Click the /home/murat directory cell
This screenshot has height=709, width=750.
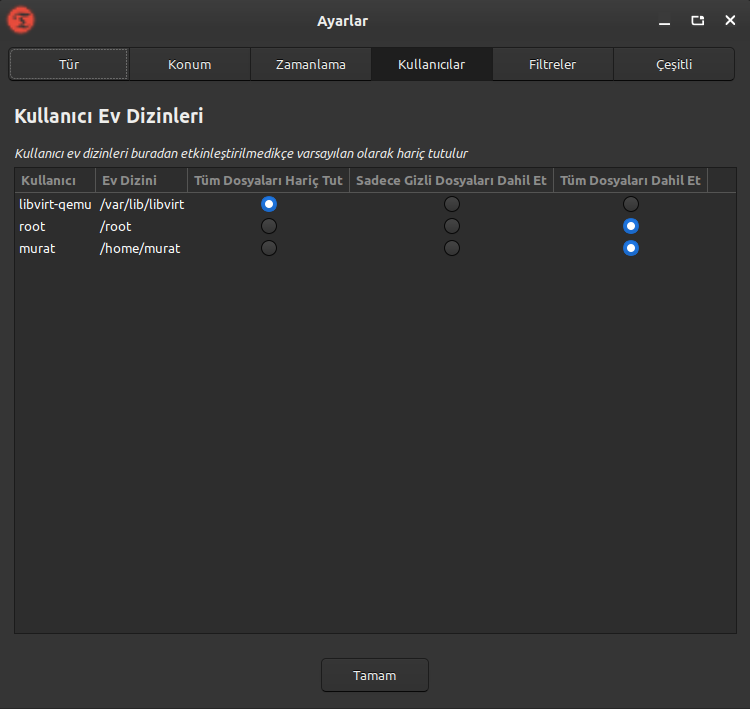coord(140,248)
